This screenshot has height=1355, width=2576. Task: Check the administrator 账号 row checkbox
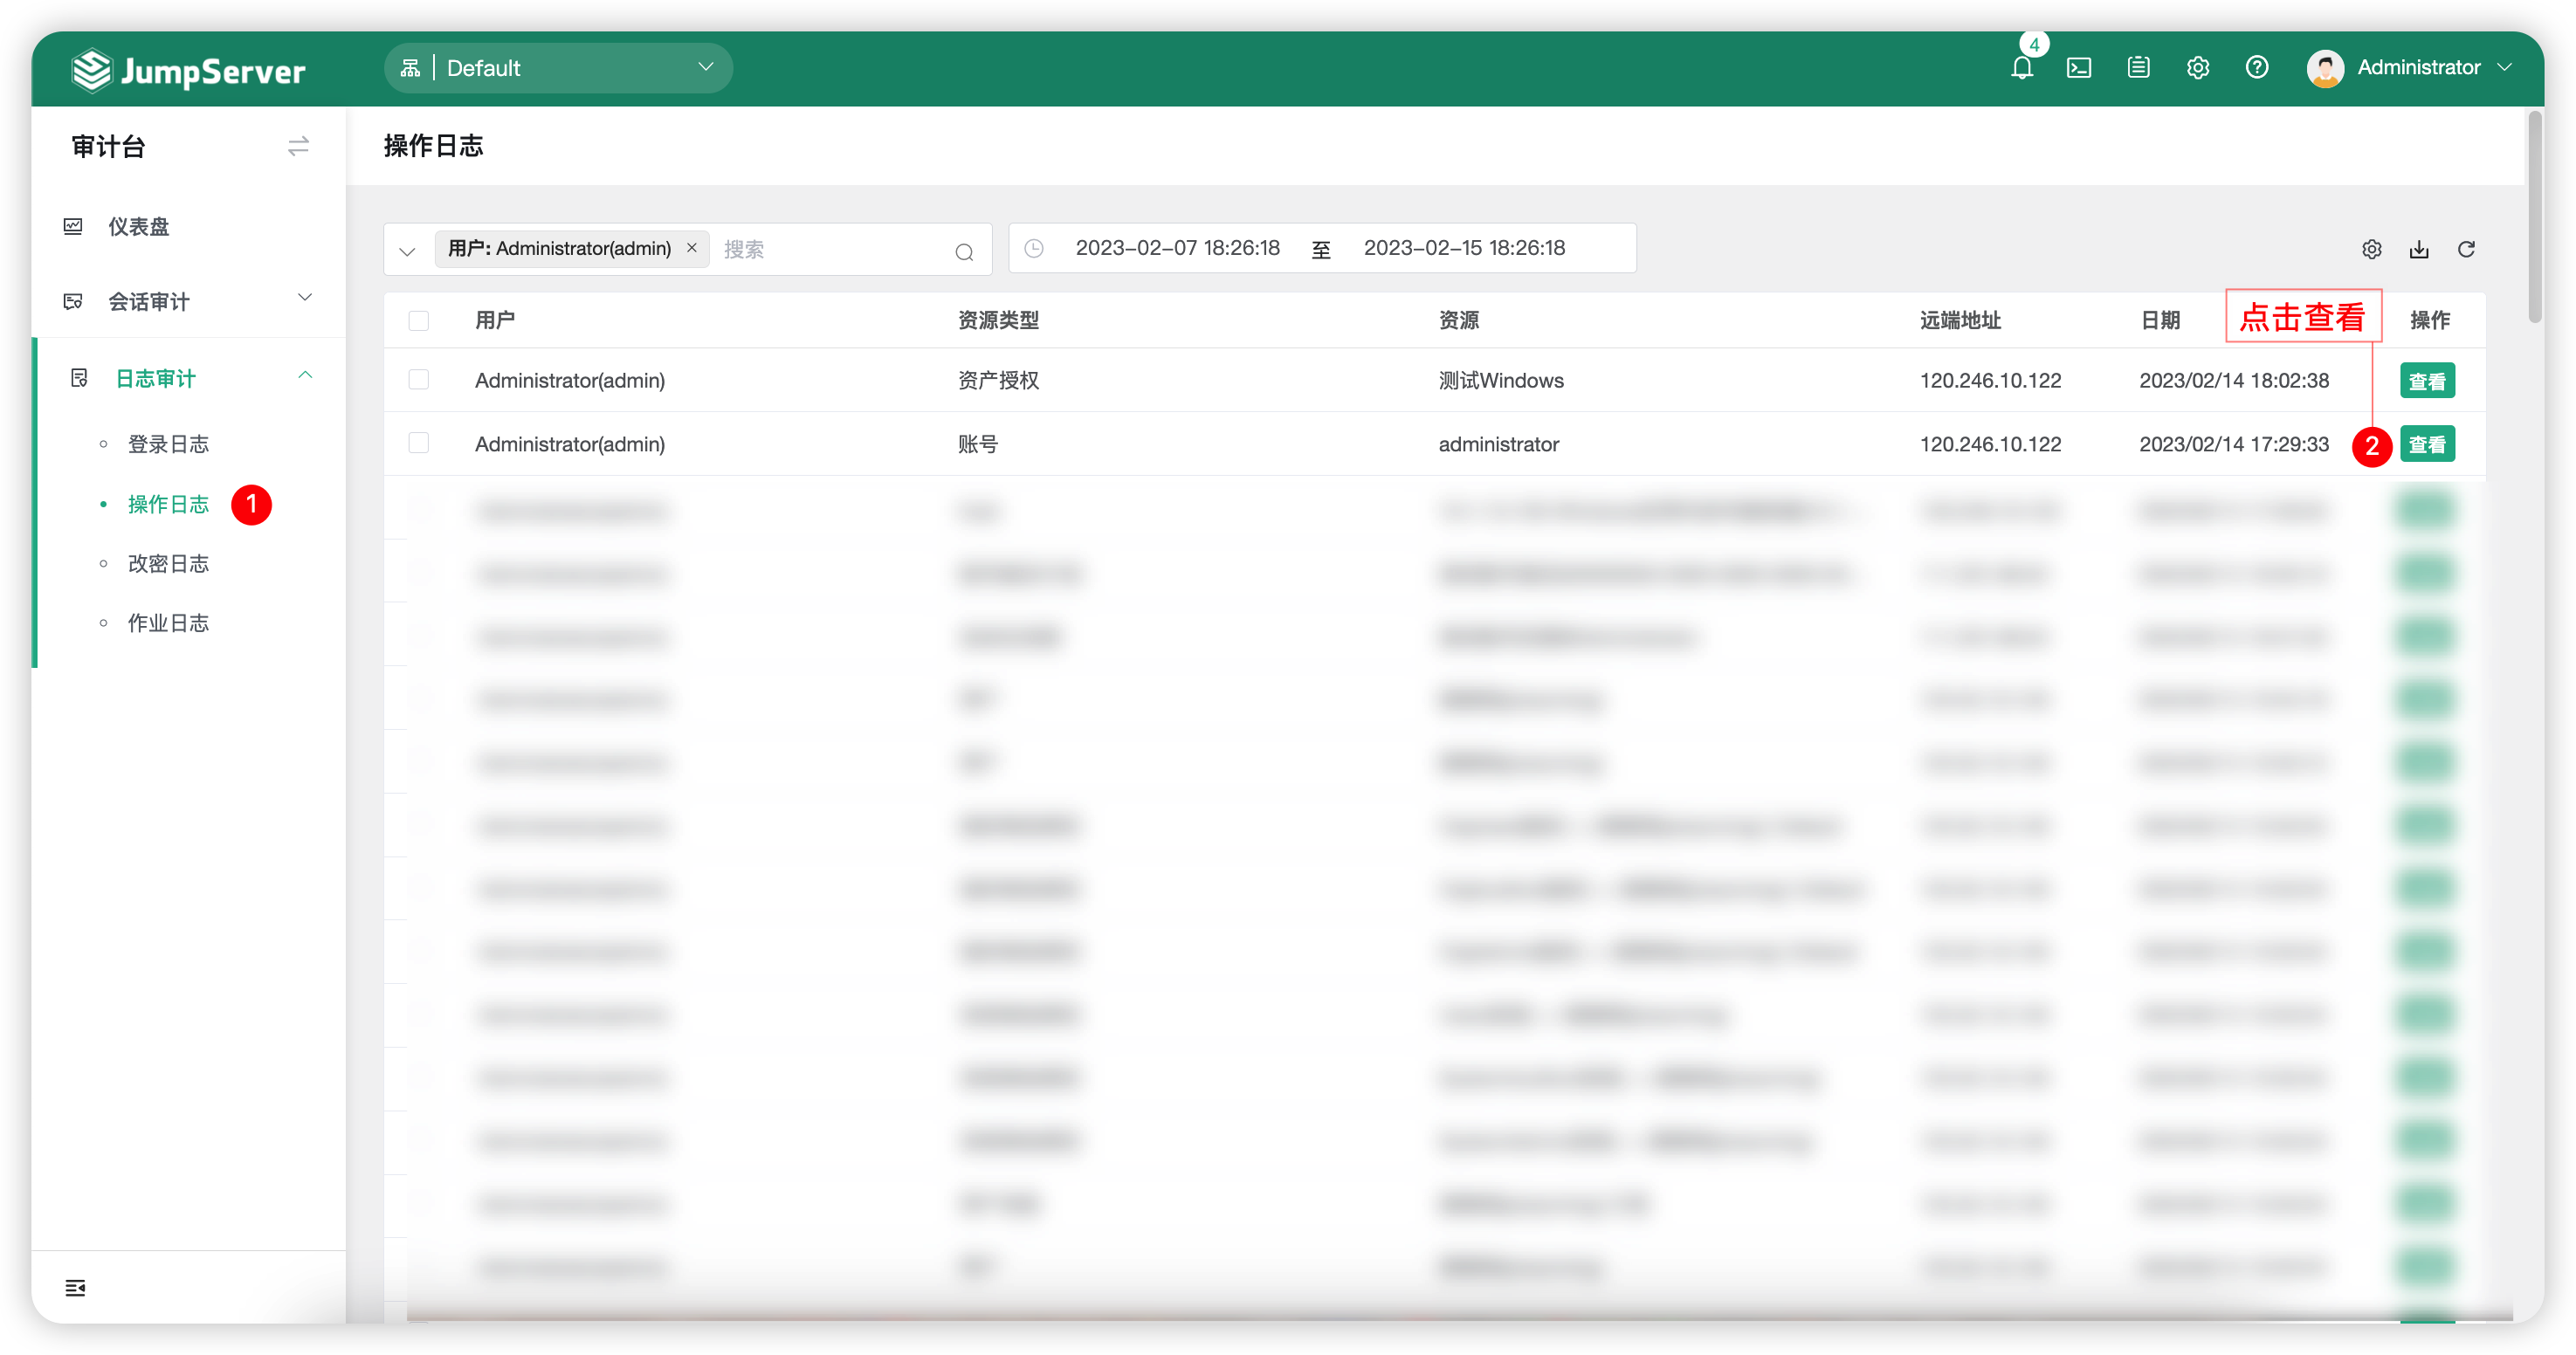click(418, 443)
